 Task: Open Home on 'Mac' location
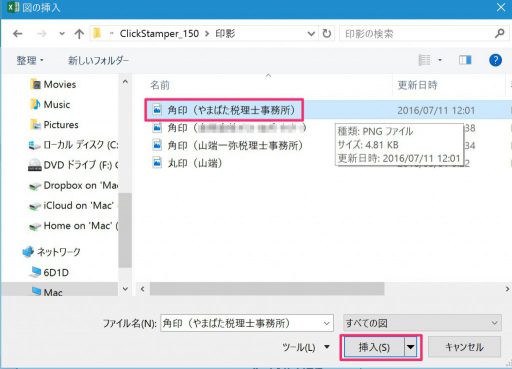[x=73, y=226]
